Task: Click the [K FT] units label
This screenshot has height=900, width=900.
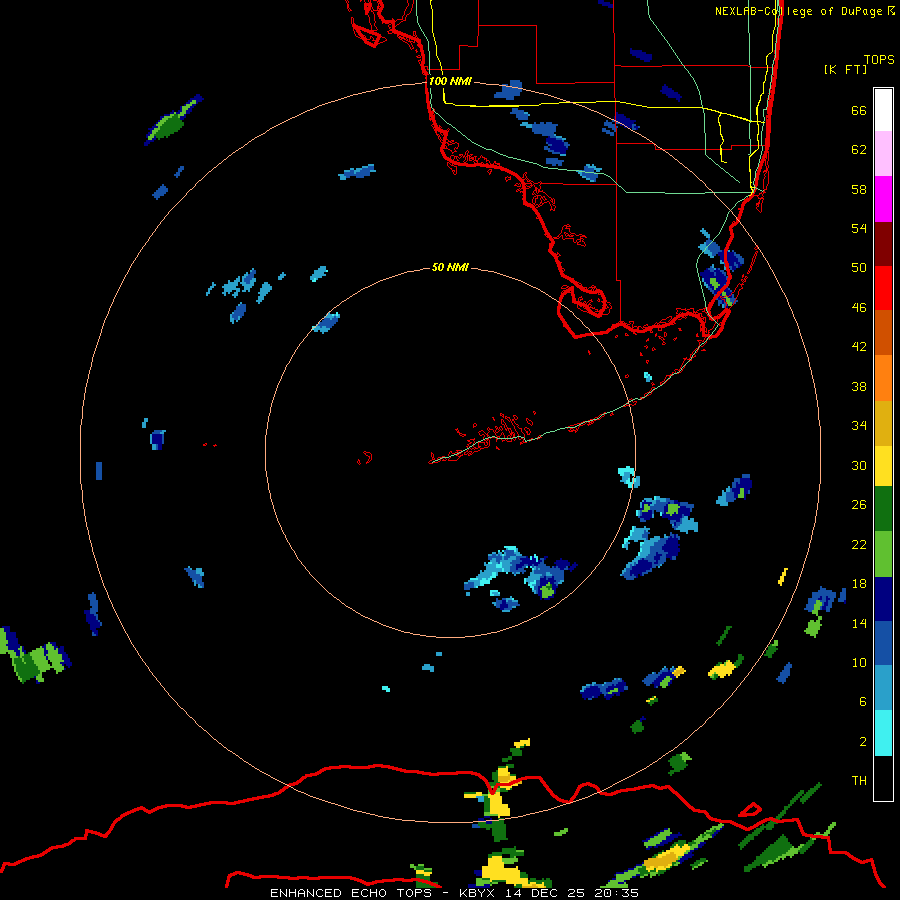Action: 845,69
